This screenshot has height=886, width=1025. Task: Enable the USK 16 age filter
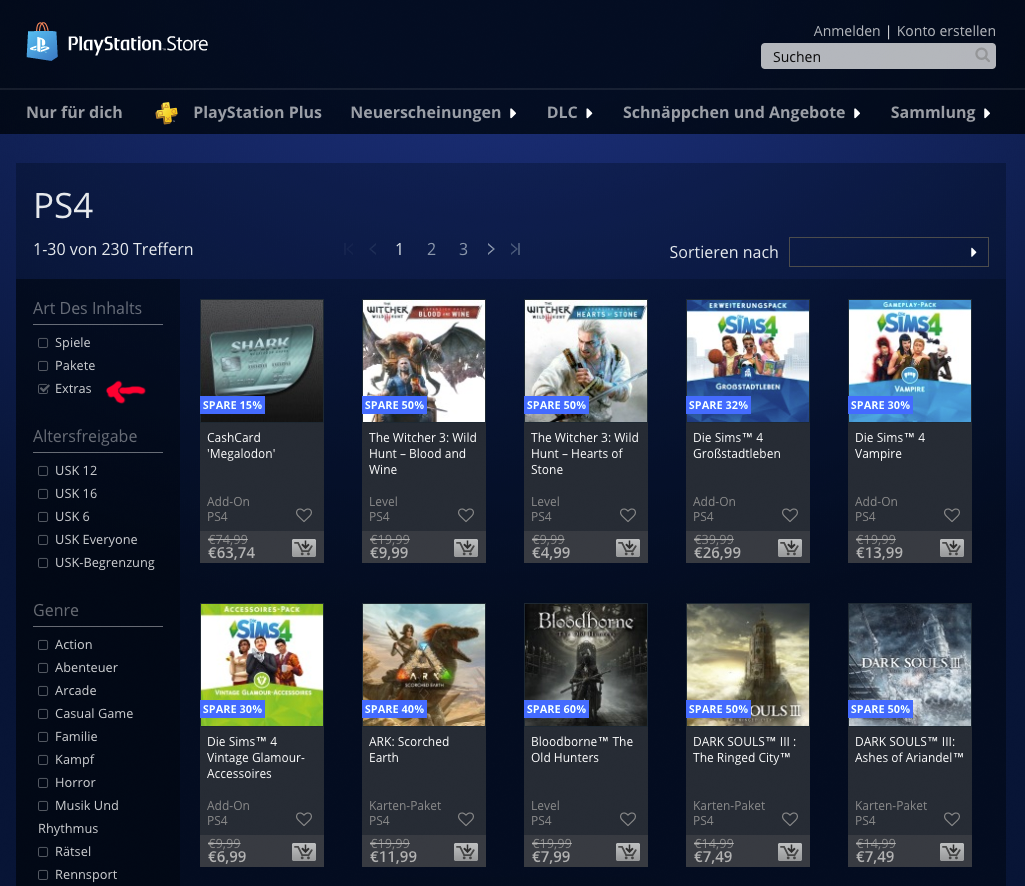(x=43, y=494)
